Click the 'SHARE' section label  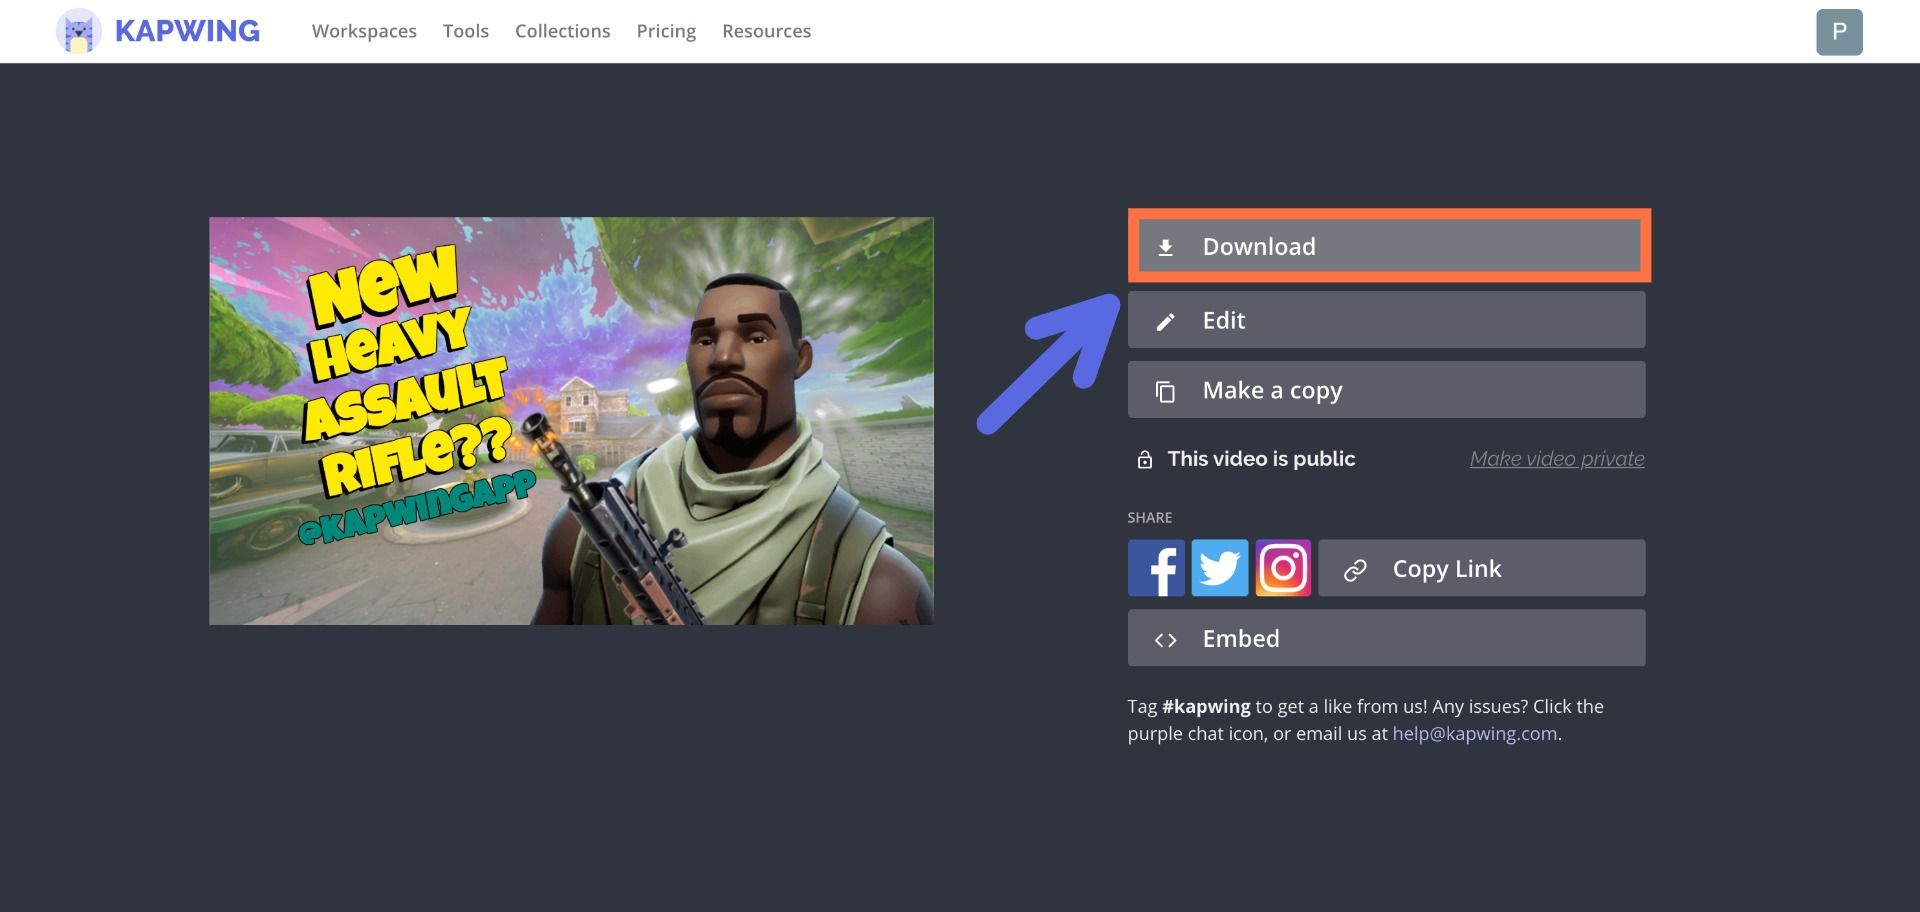pyautogui.click(x=1150, y=517)
